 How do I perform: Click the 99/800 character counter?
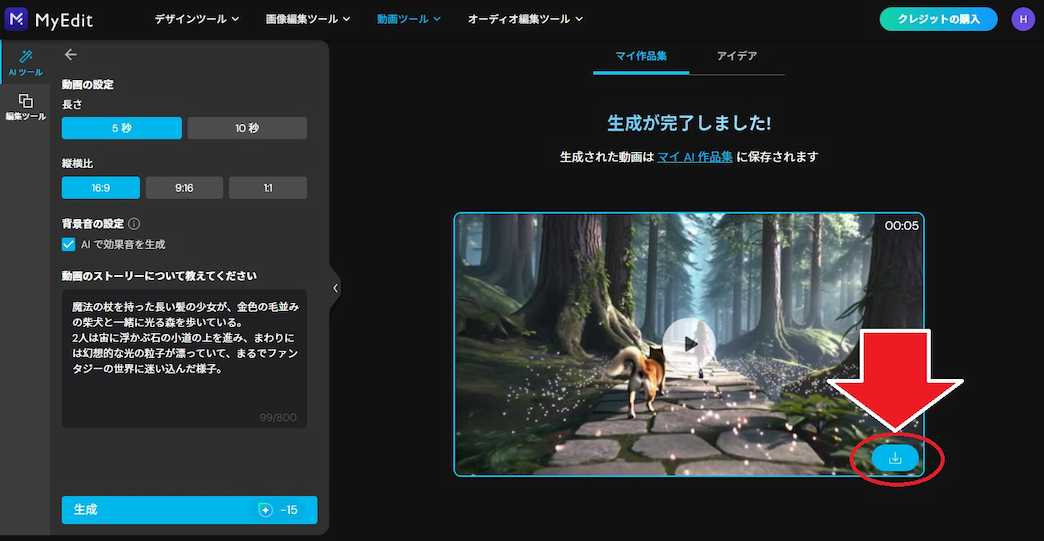[x=278, y=417]
